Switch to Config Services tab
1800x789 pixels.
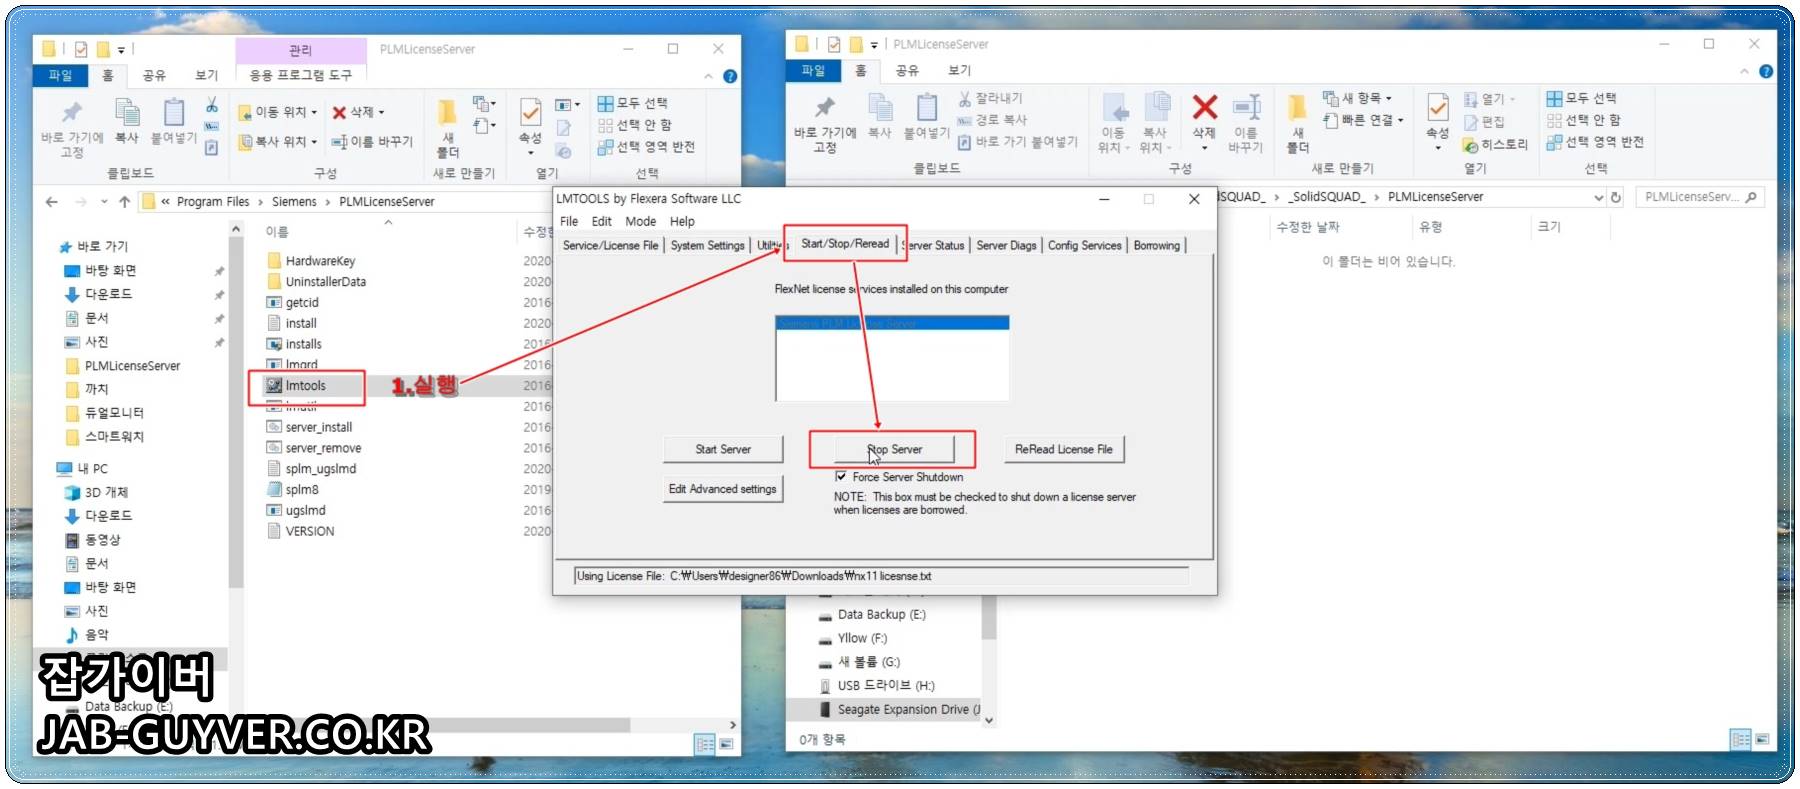tap(1084, 245)
